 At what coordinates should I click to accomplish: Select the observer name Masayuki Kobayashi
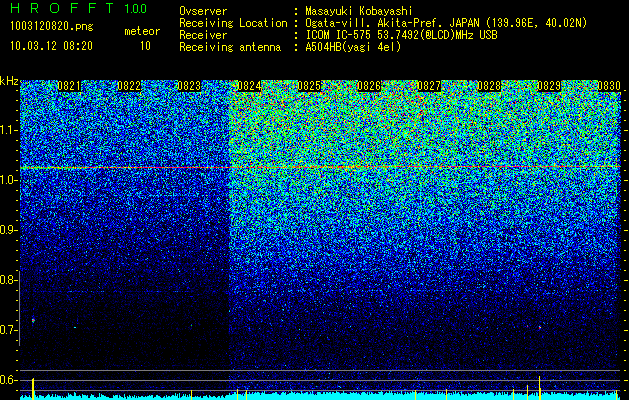coord(359,11)
